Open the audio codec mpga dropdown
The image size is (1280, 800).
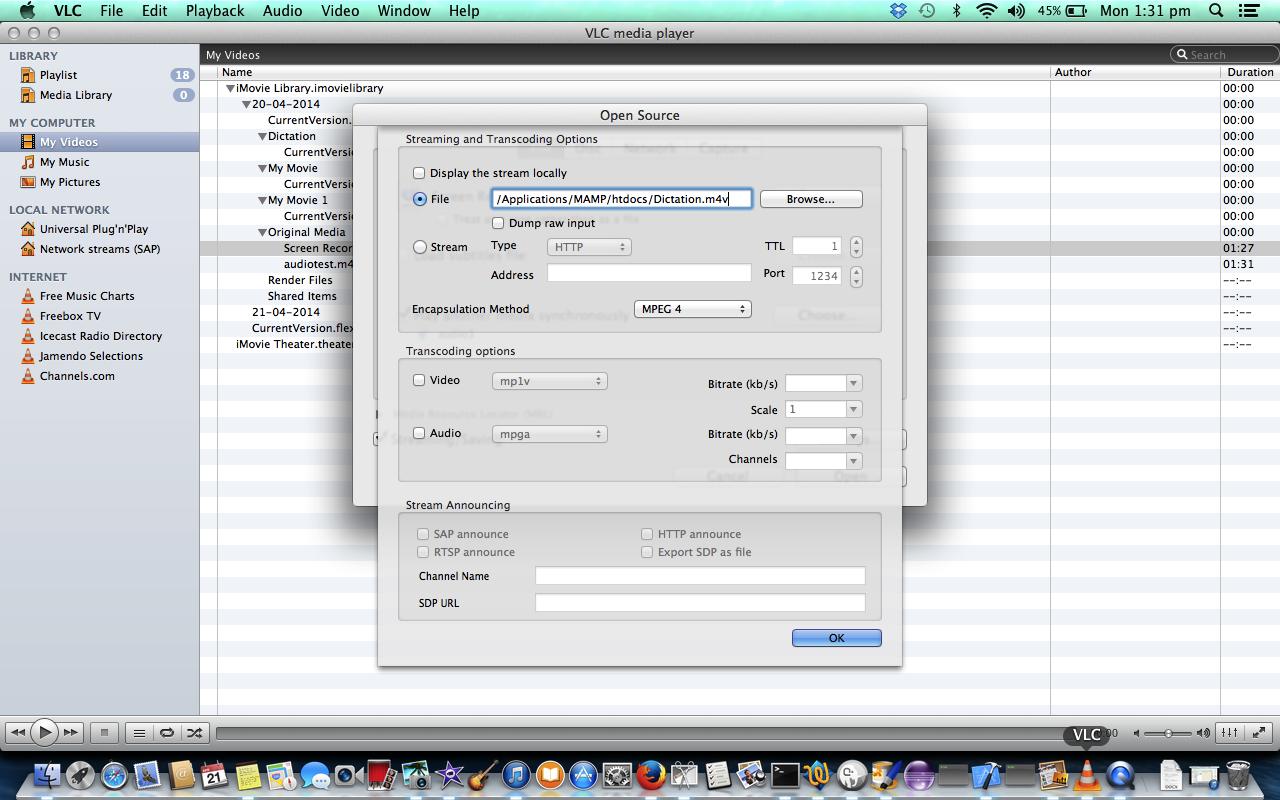(x=550, y=434)
